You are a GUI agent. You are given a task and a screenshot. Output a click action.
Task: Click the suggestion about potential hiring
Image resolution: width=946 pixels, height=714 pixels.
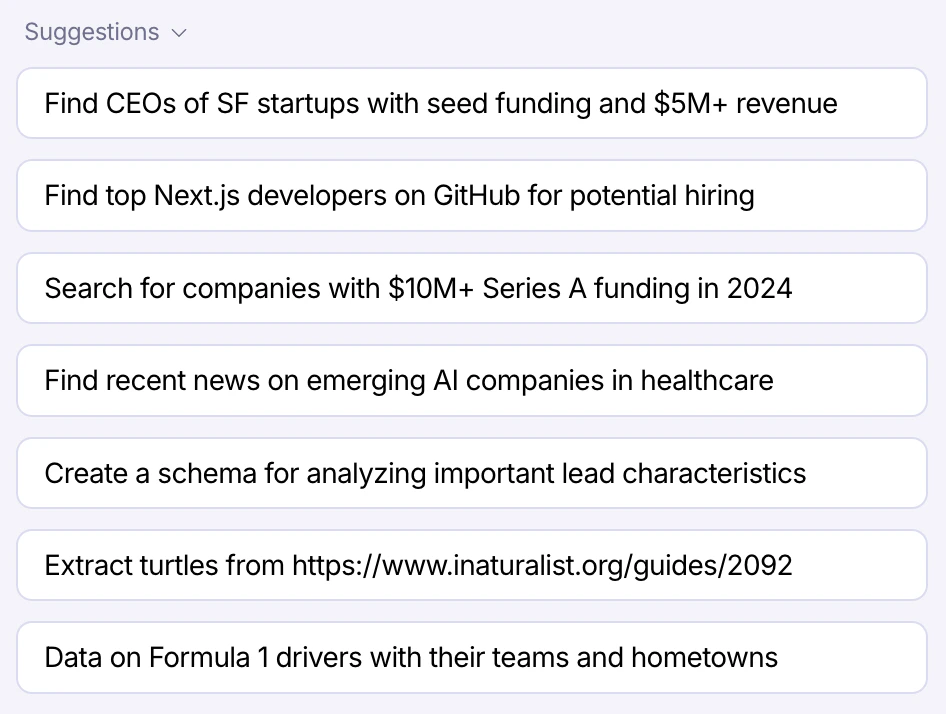[472, 196]
